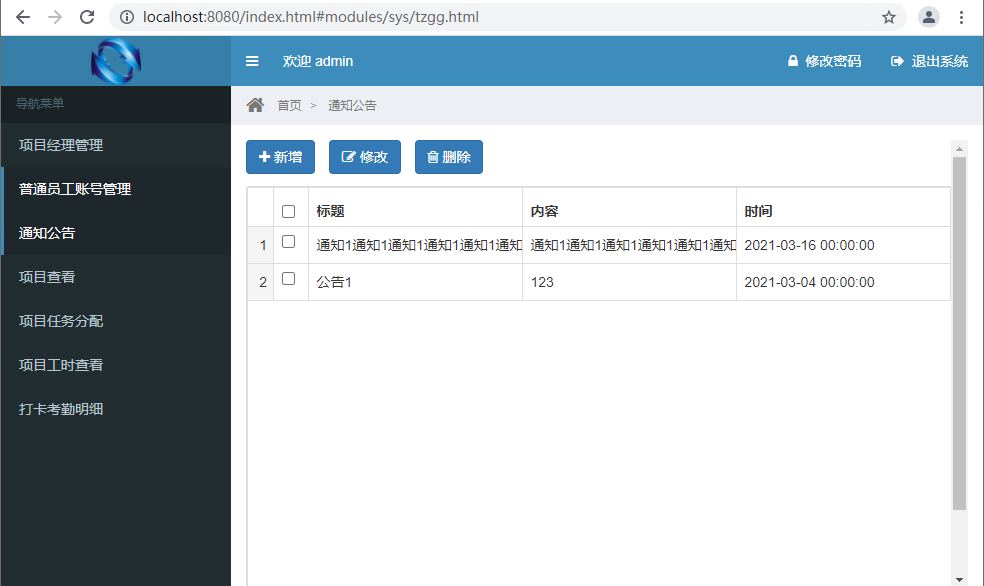Click the 新增 add button
This screenshot has width=984, height=586.
click(281, 157)
